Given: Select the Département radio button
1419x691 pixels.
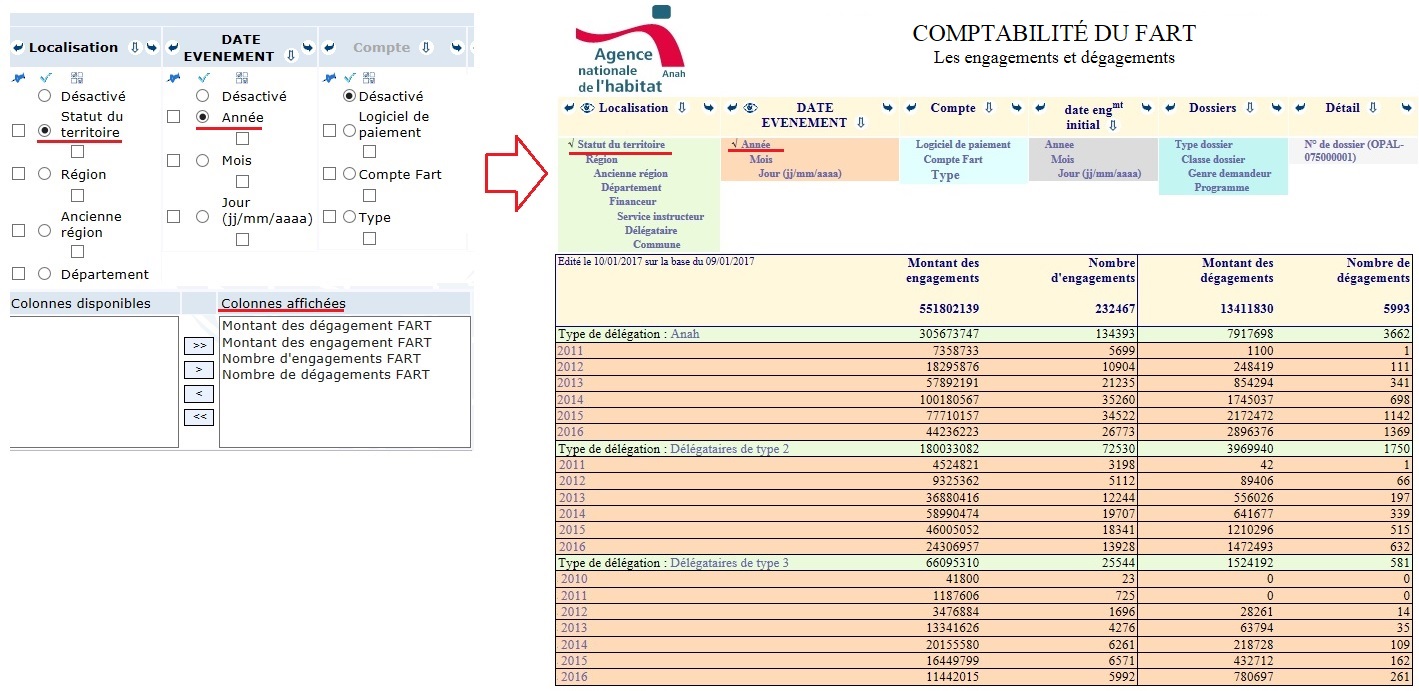Looking at the screenshot, I should pos(44,274).
